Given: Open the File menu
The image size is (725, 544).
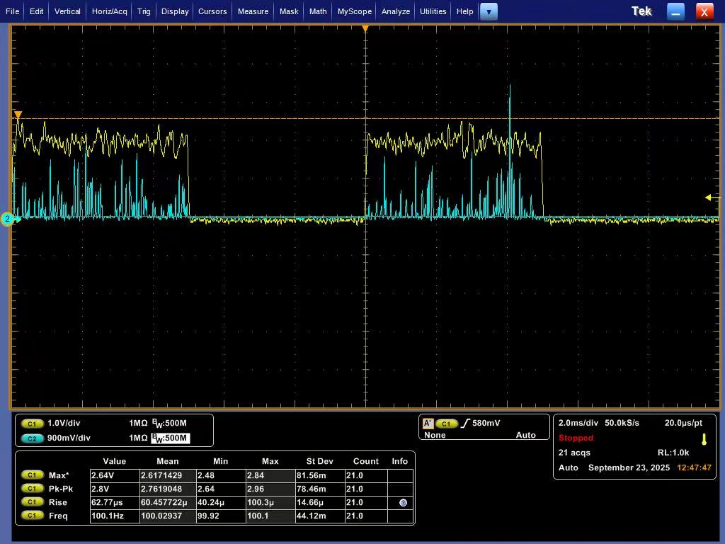Looking at the screenshot, I should [x=12, y=11].
